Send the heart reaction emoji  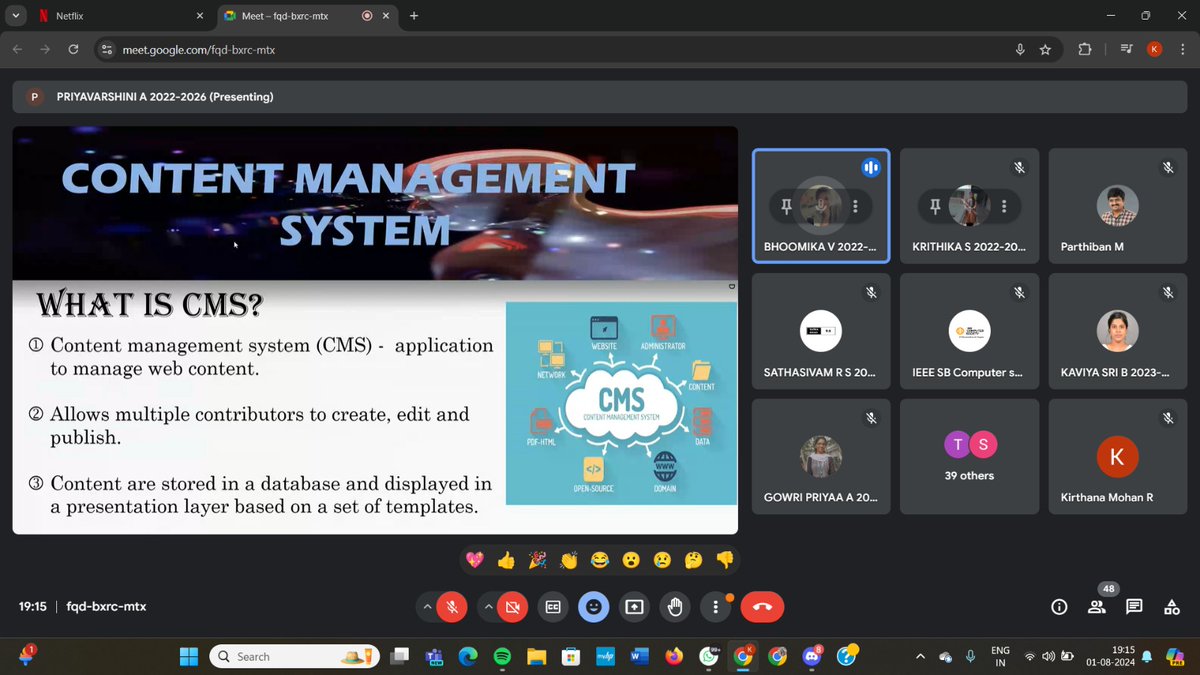475,560
